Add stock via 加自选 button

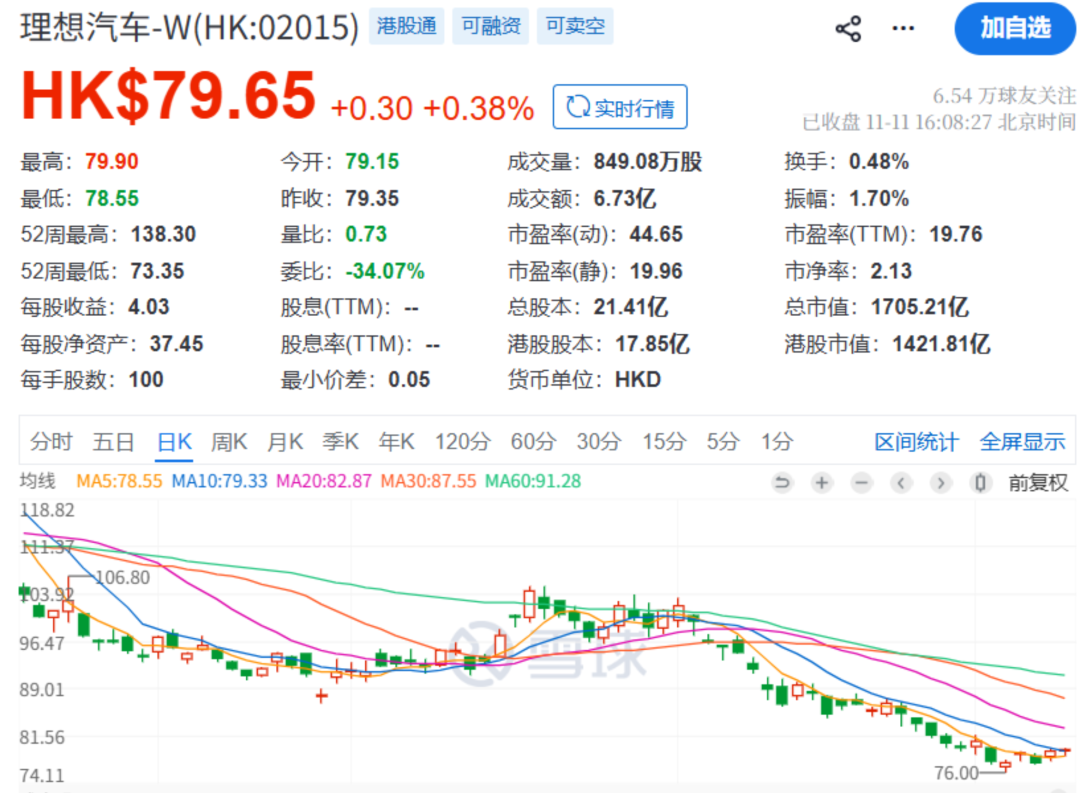tap(1015, 28)
